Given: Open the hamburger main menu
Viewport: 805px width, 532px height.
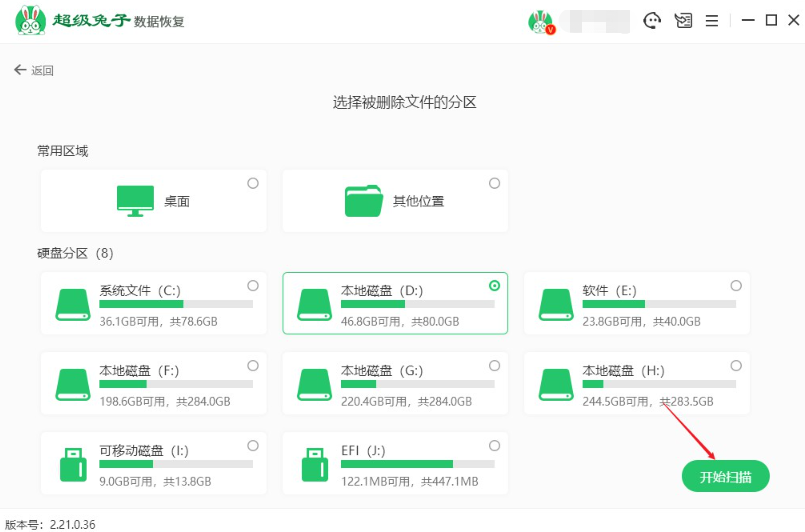Looking at the screenshot, I should (x=712, y=20).
